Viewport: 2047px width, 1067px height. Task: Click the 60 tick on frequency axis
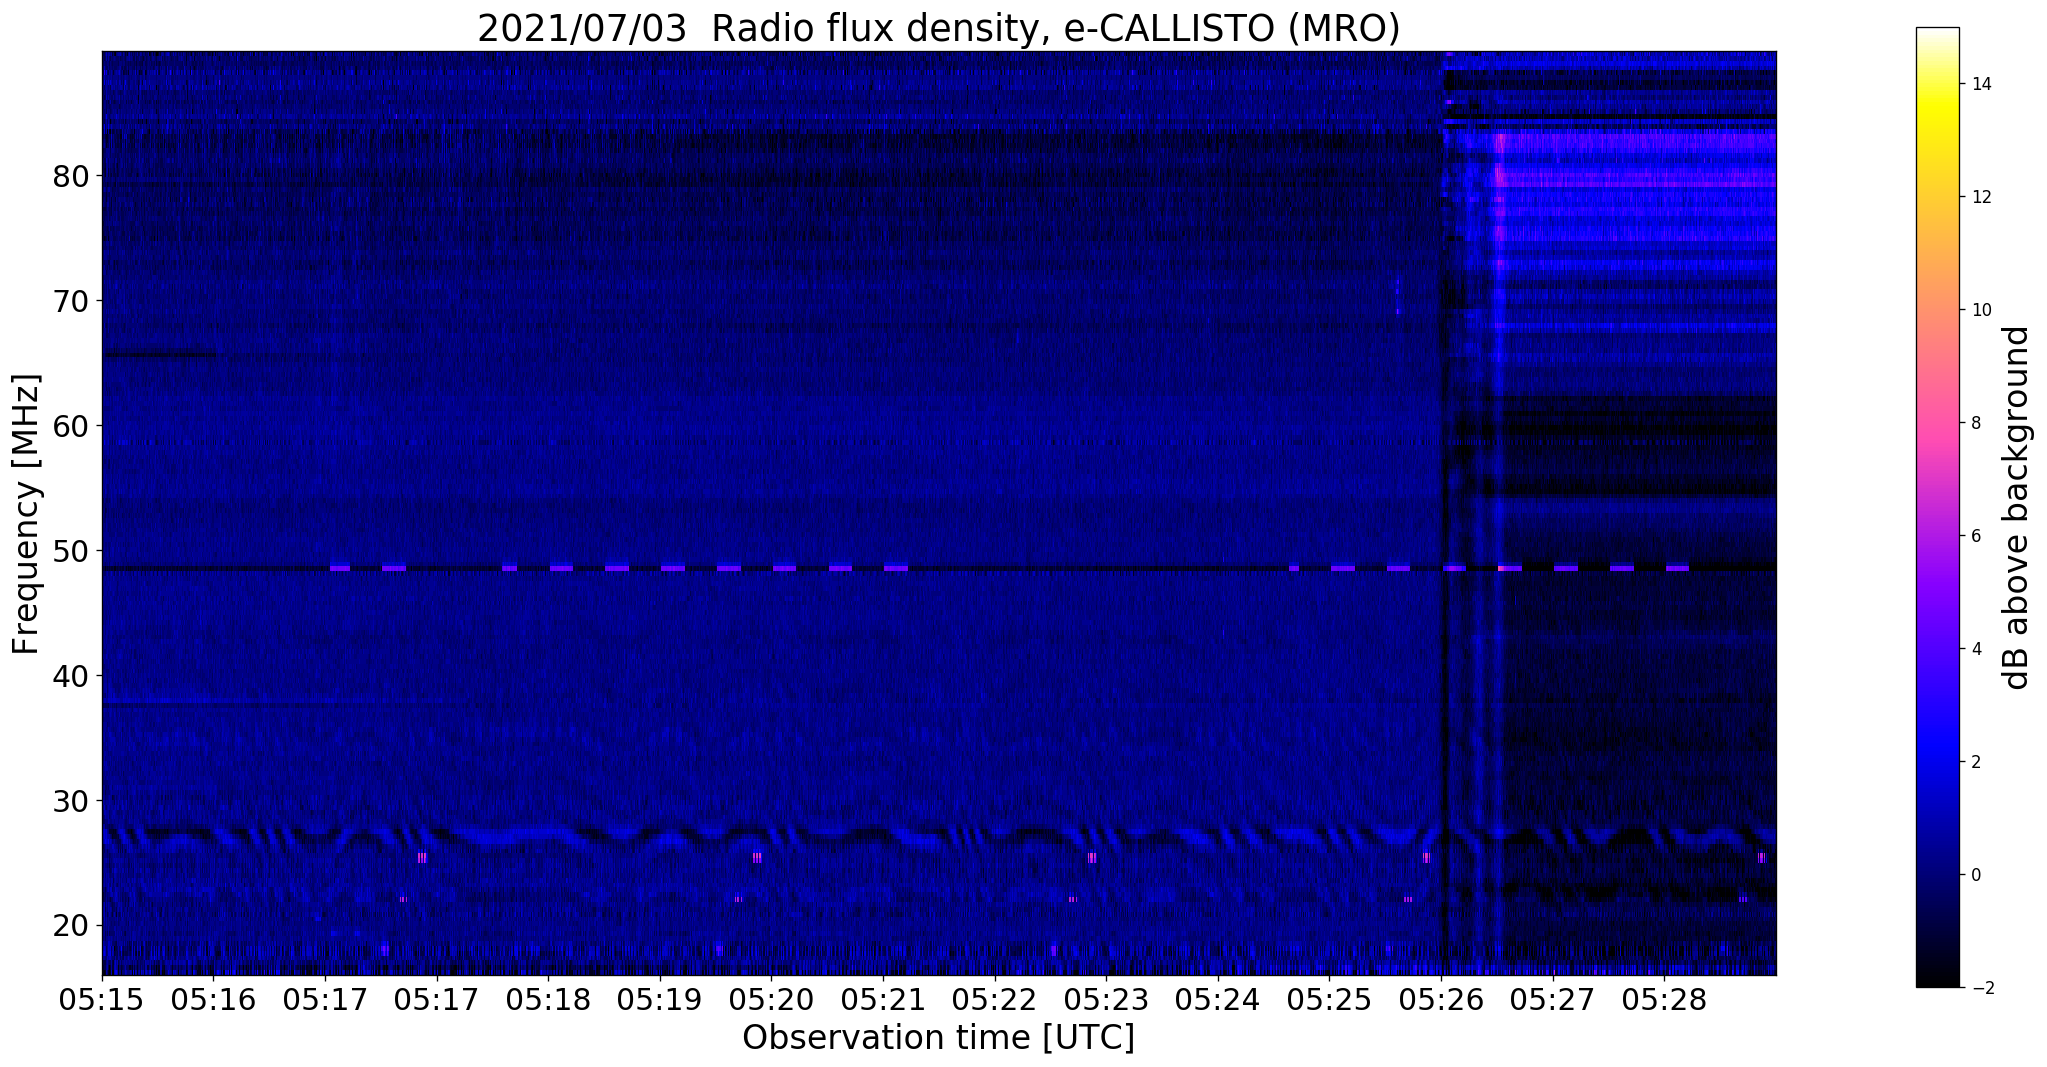point(71,426)
